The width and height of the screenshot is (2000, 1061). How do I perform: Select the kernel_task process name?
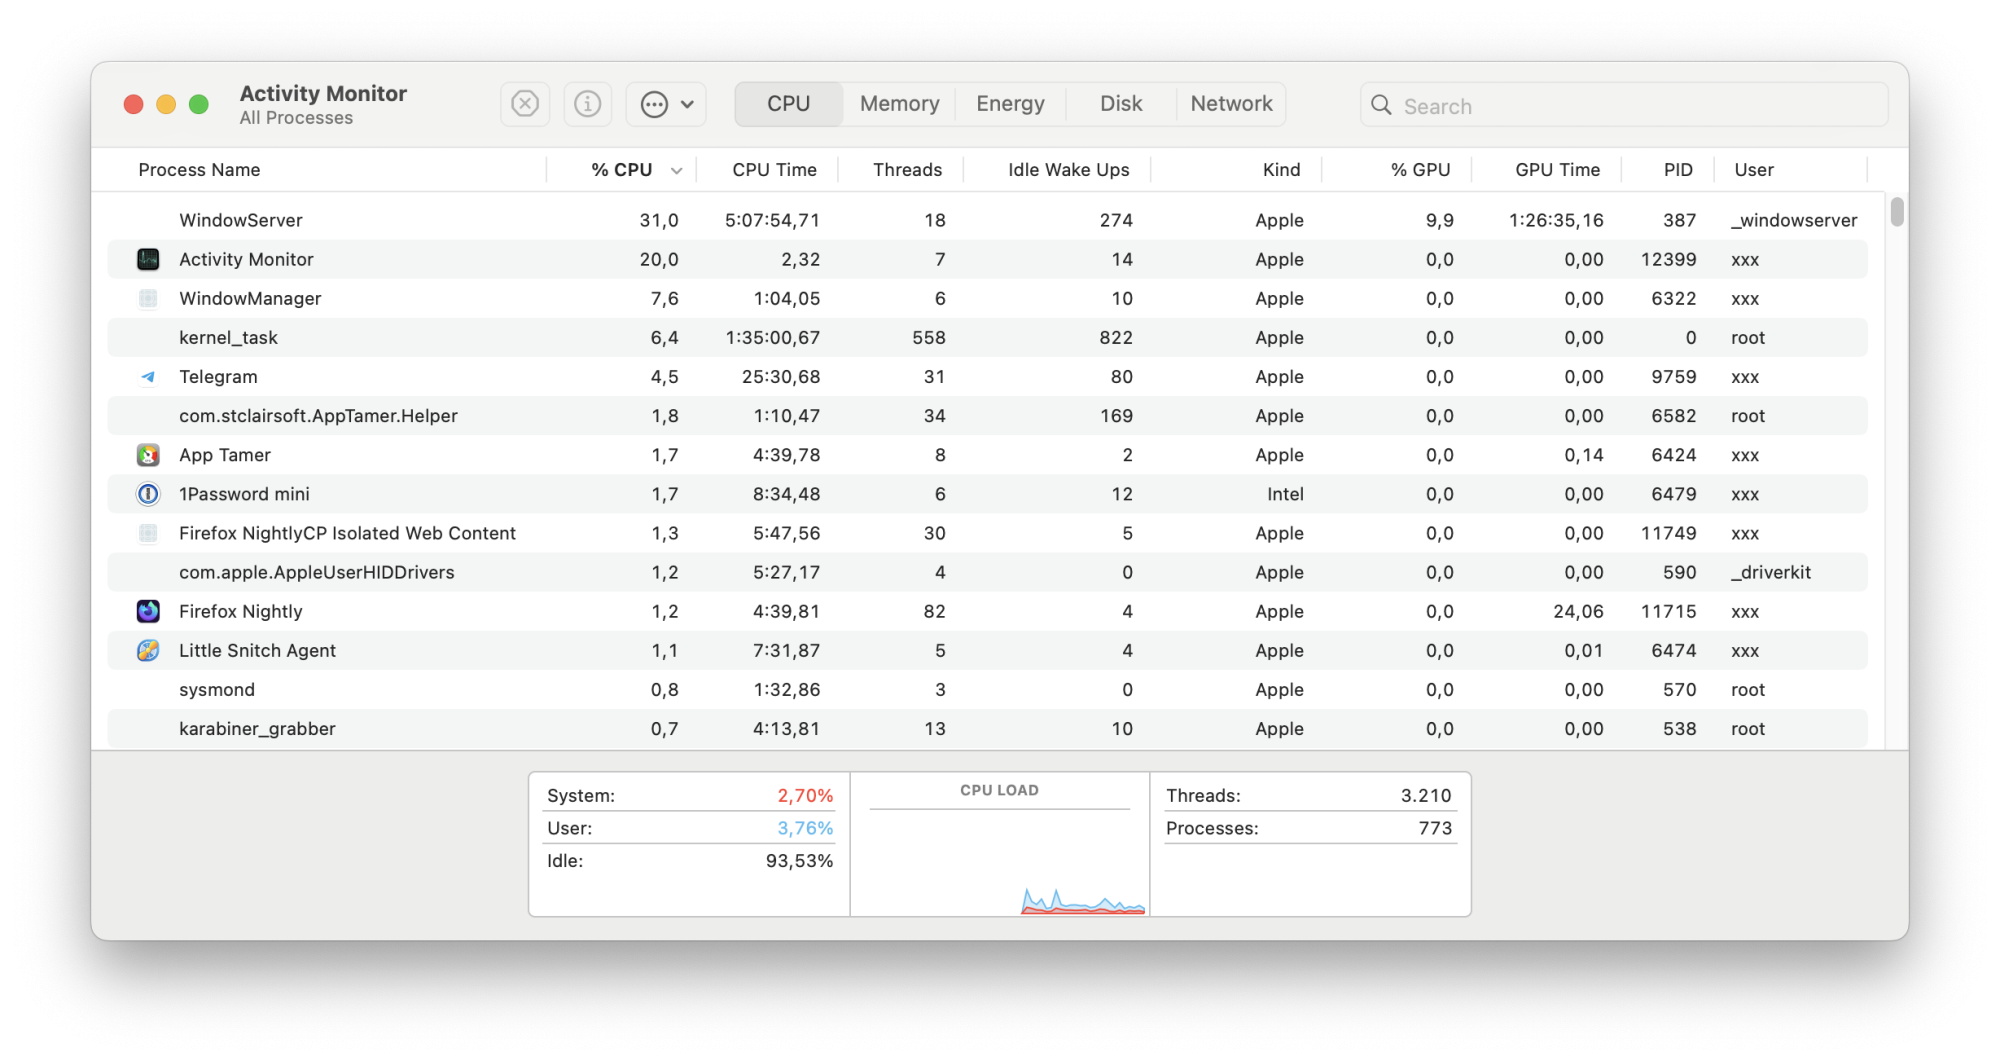[x=228, y=338]
